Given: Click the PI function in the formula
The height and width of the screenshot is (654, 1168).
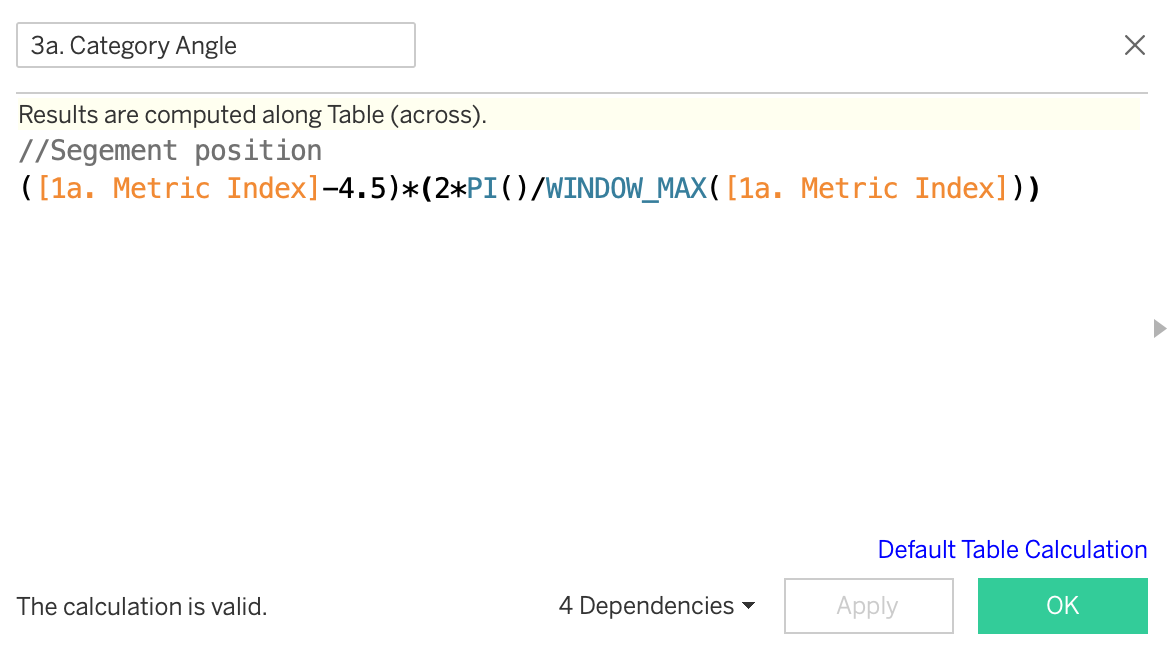Looking at the screenshot, I should 482,188.
